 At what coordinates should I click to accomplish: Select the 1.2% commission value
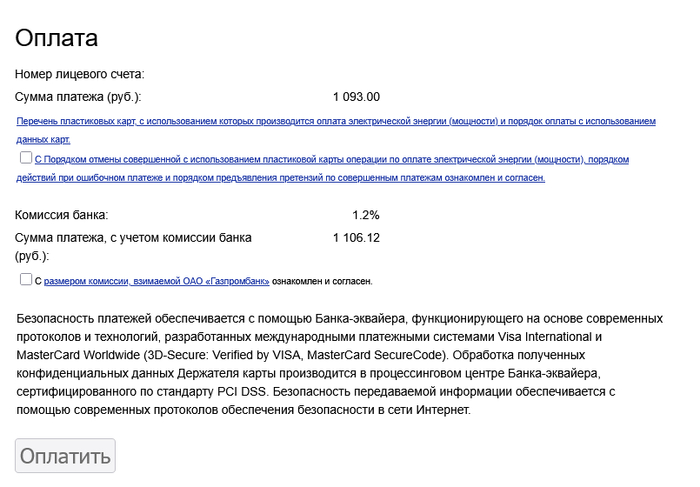pyautogui.click(x=366, y=215)
